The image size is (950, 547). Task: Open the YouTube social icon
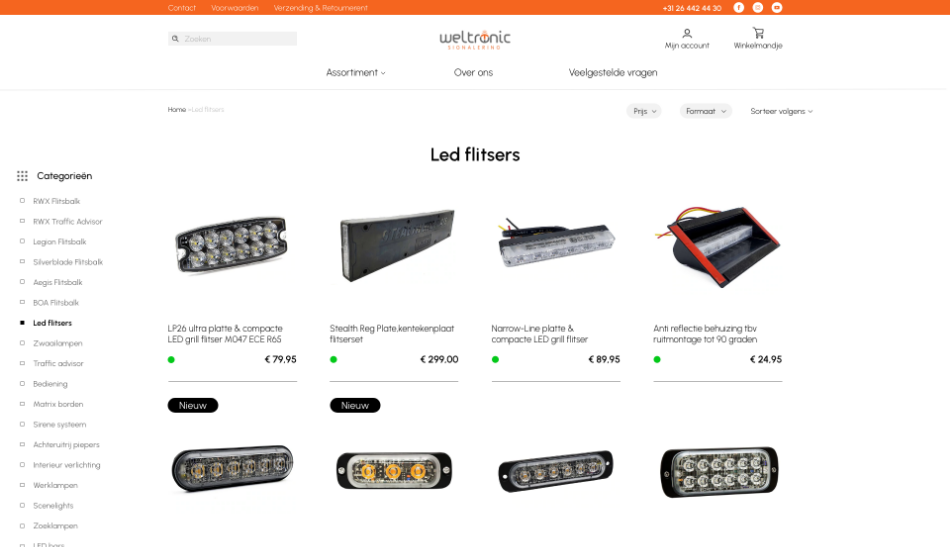777,7
